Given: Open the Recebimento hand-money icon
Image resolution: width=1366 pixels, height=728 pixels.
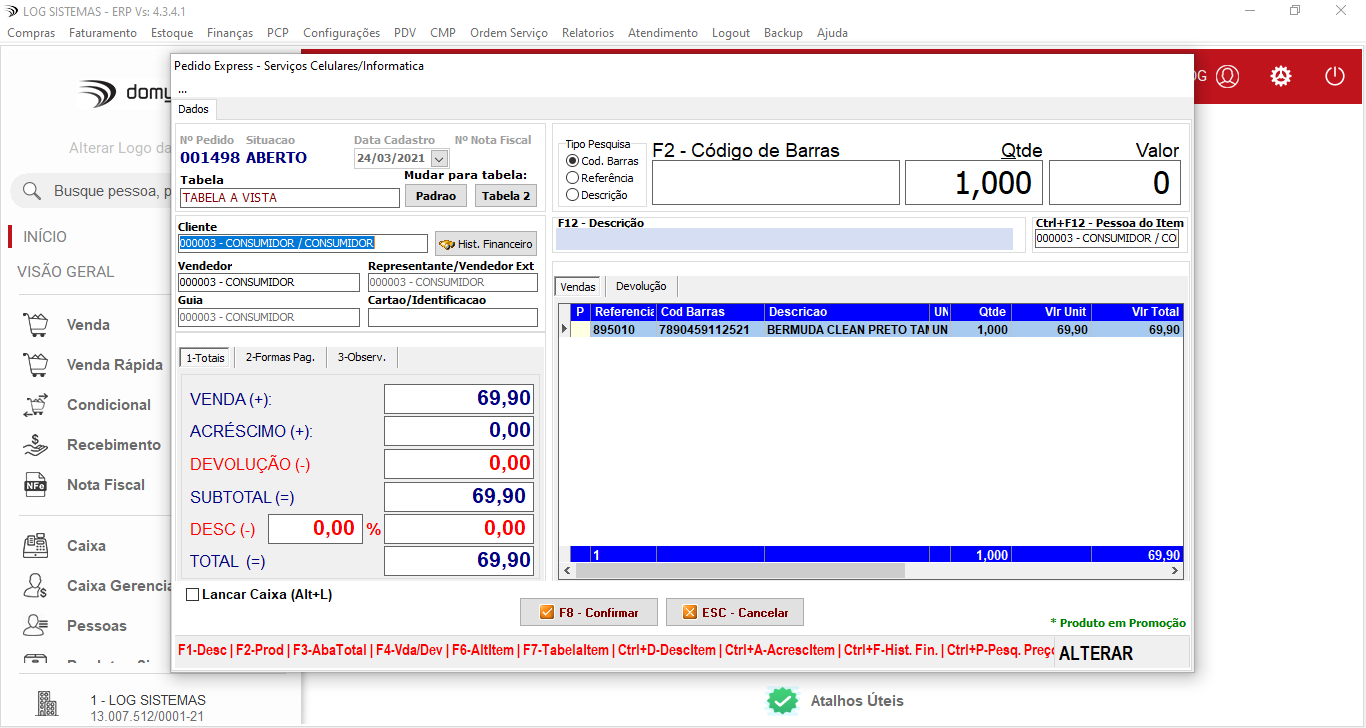Looking at the screenshot, I should pos(36,445).
